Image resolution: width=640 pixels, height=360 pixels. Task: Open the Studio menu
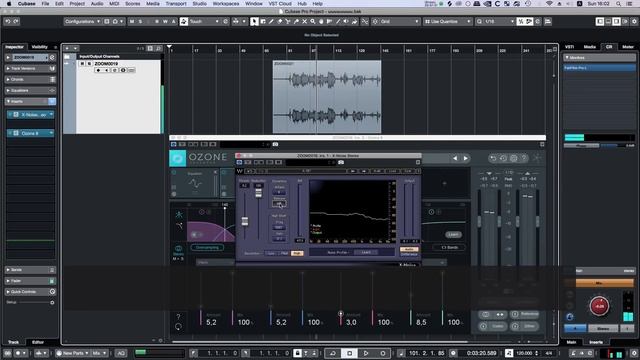[200, 3]
